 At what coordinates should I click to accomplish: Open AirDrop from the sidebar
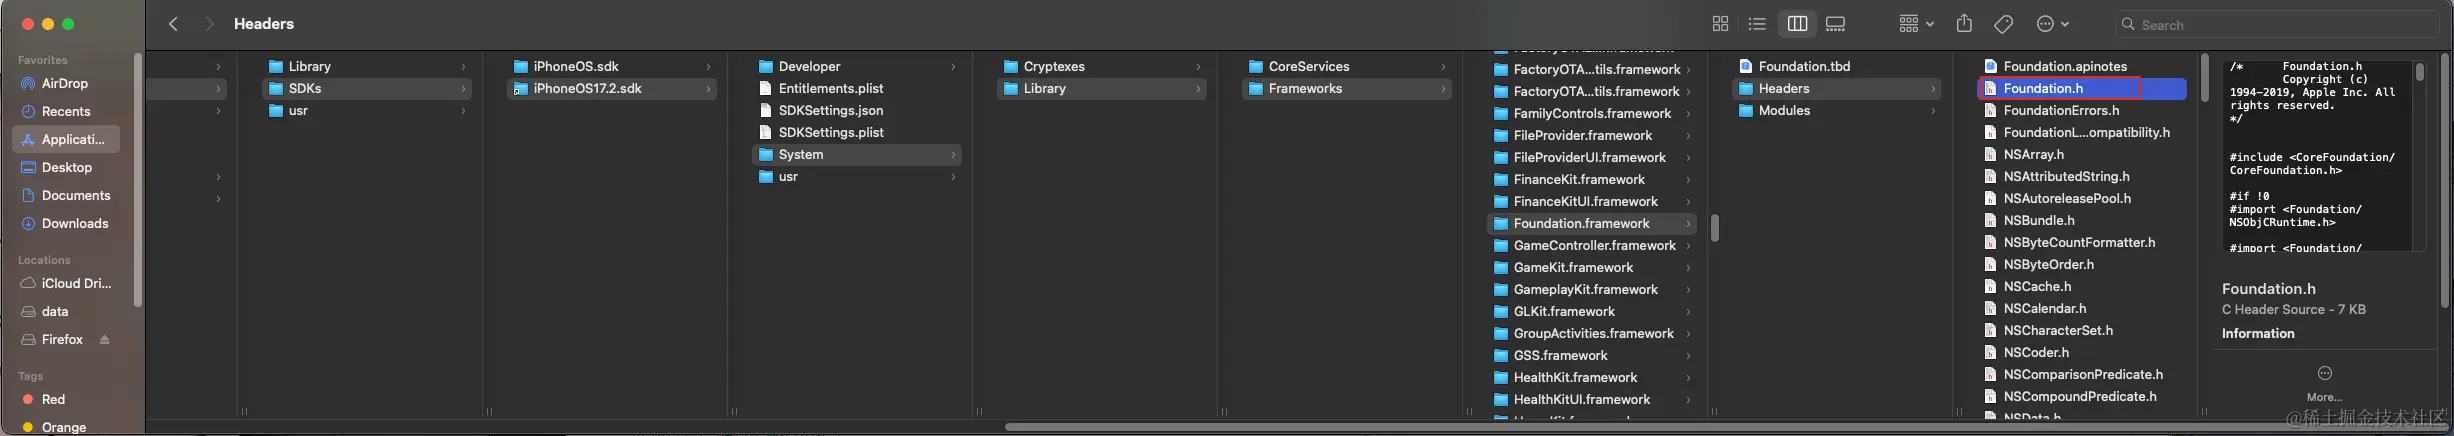tap(64, 84)
